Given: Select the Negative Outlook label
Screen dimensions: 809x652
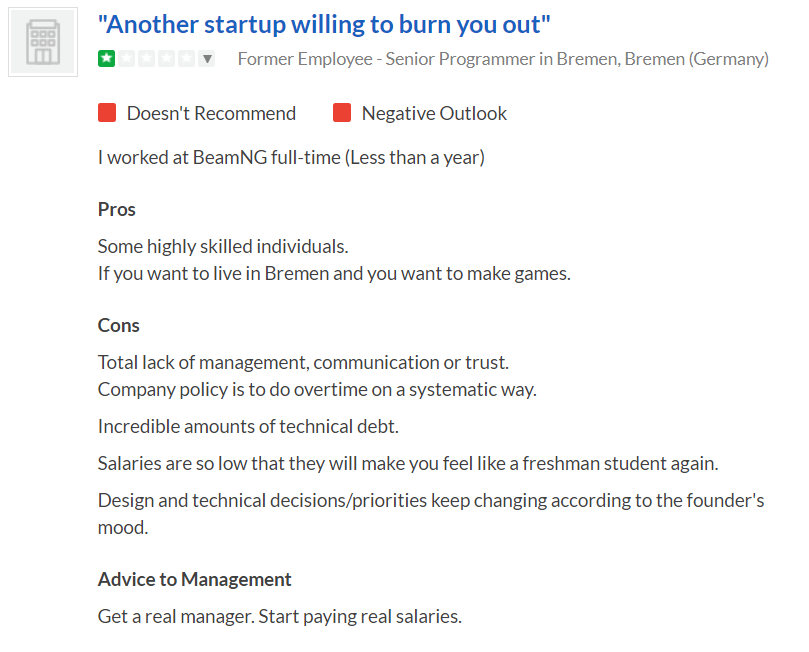Looking at the screenshot, I should [434, 113].
